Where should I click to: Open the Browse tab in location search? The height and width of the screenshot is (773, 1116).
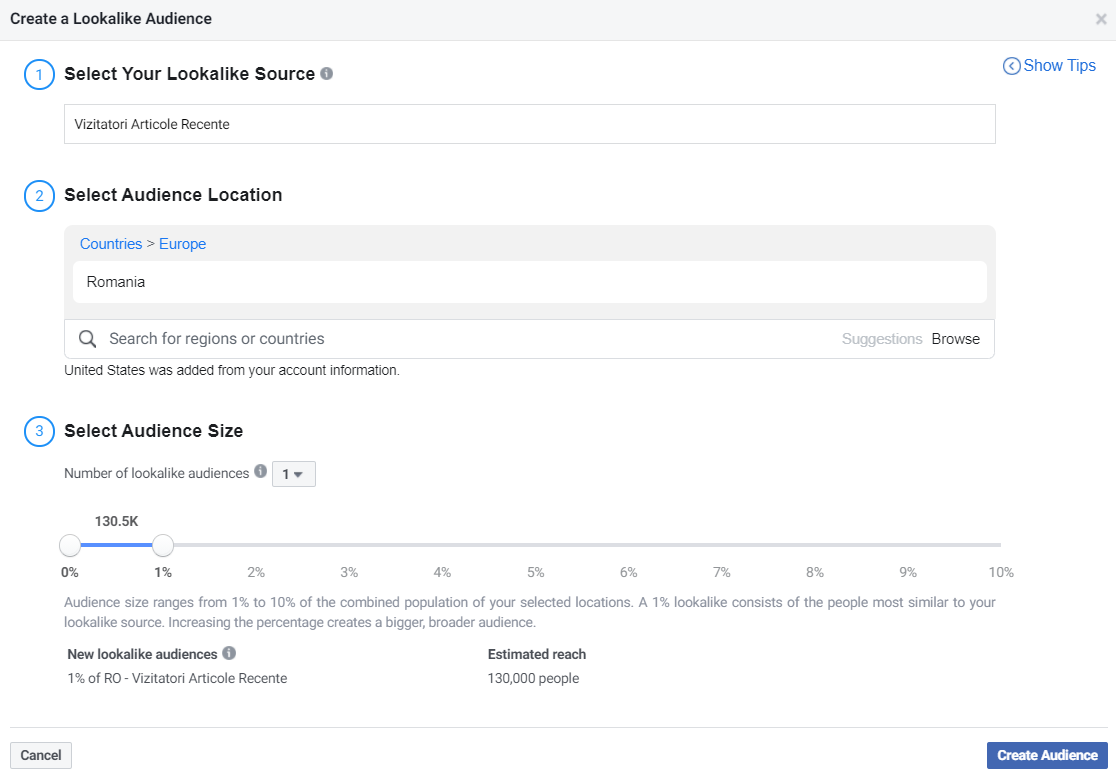point(956,339)
